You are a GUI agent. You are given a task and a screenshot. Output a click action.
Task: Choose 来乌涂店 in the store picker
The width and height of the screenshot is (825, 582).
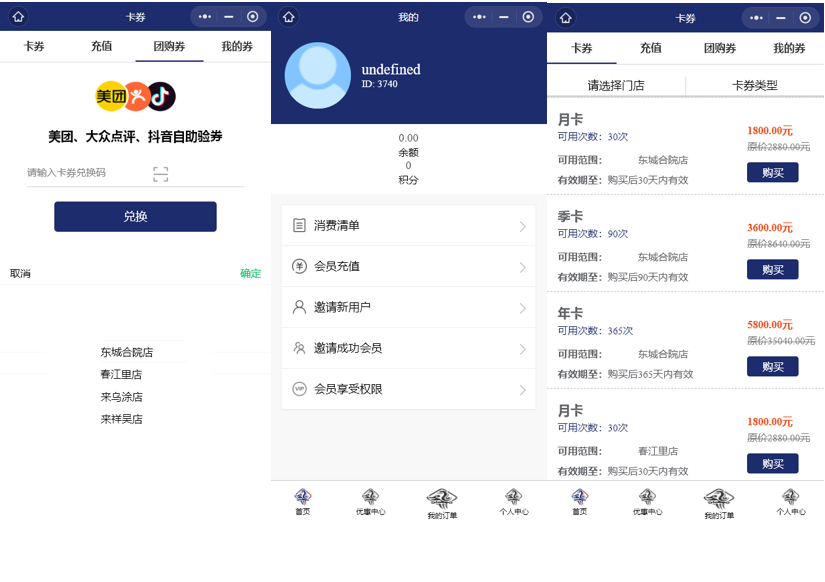click(122, 397)
